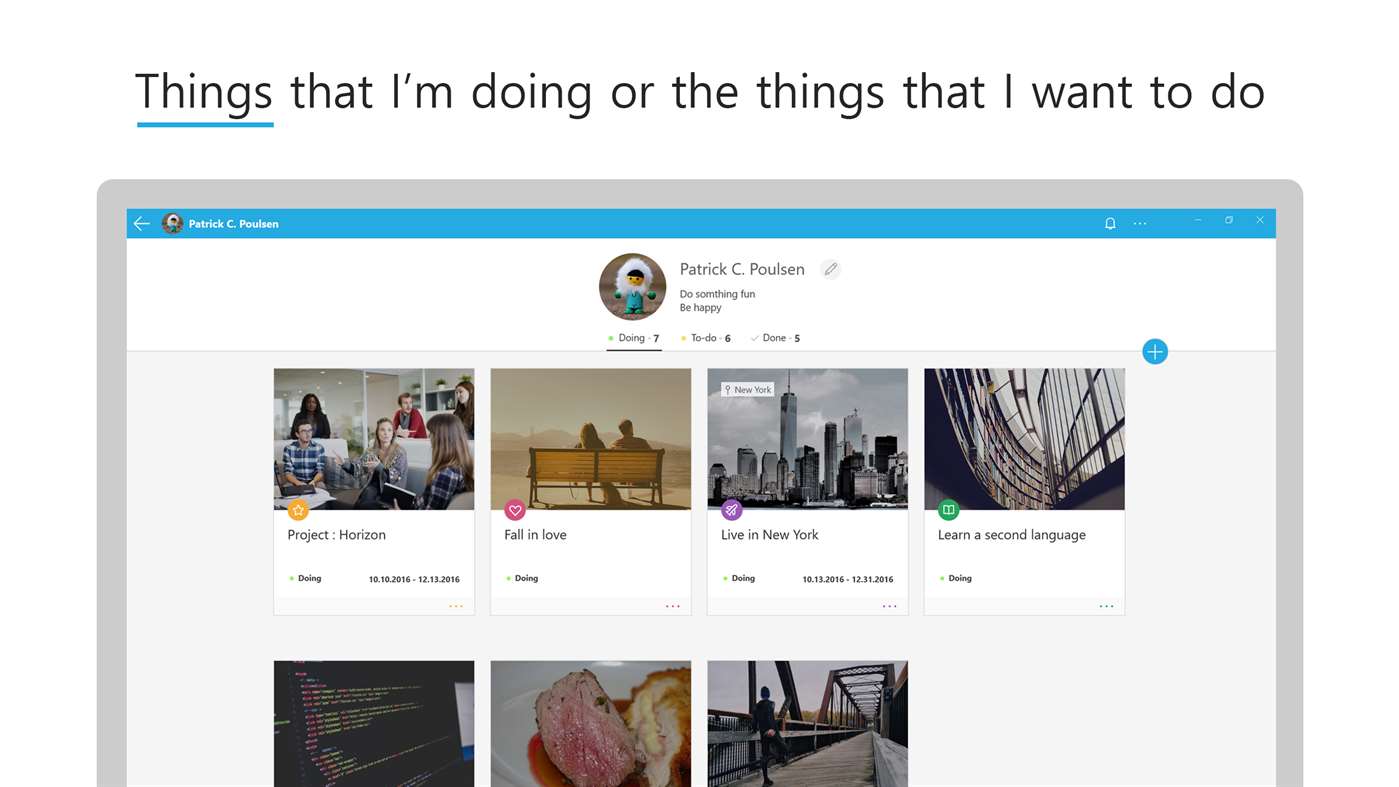Switch to the To-do tab
Viewport: 1399px width, 787px height.
point(706,338)
